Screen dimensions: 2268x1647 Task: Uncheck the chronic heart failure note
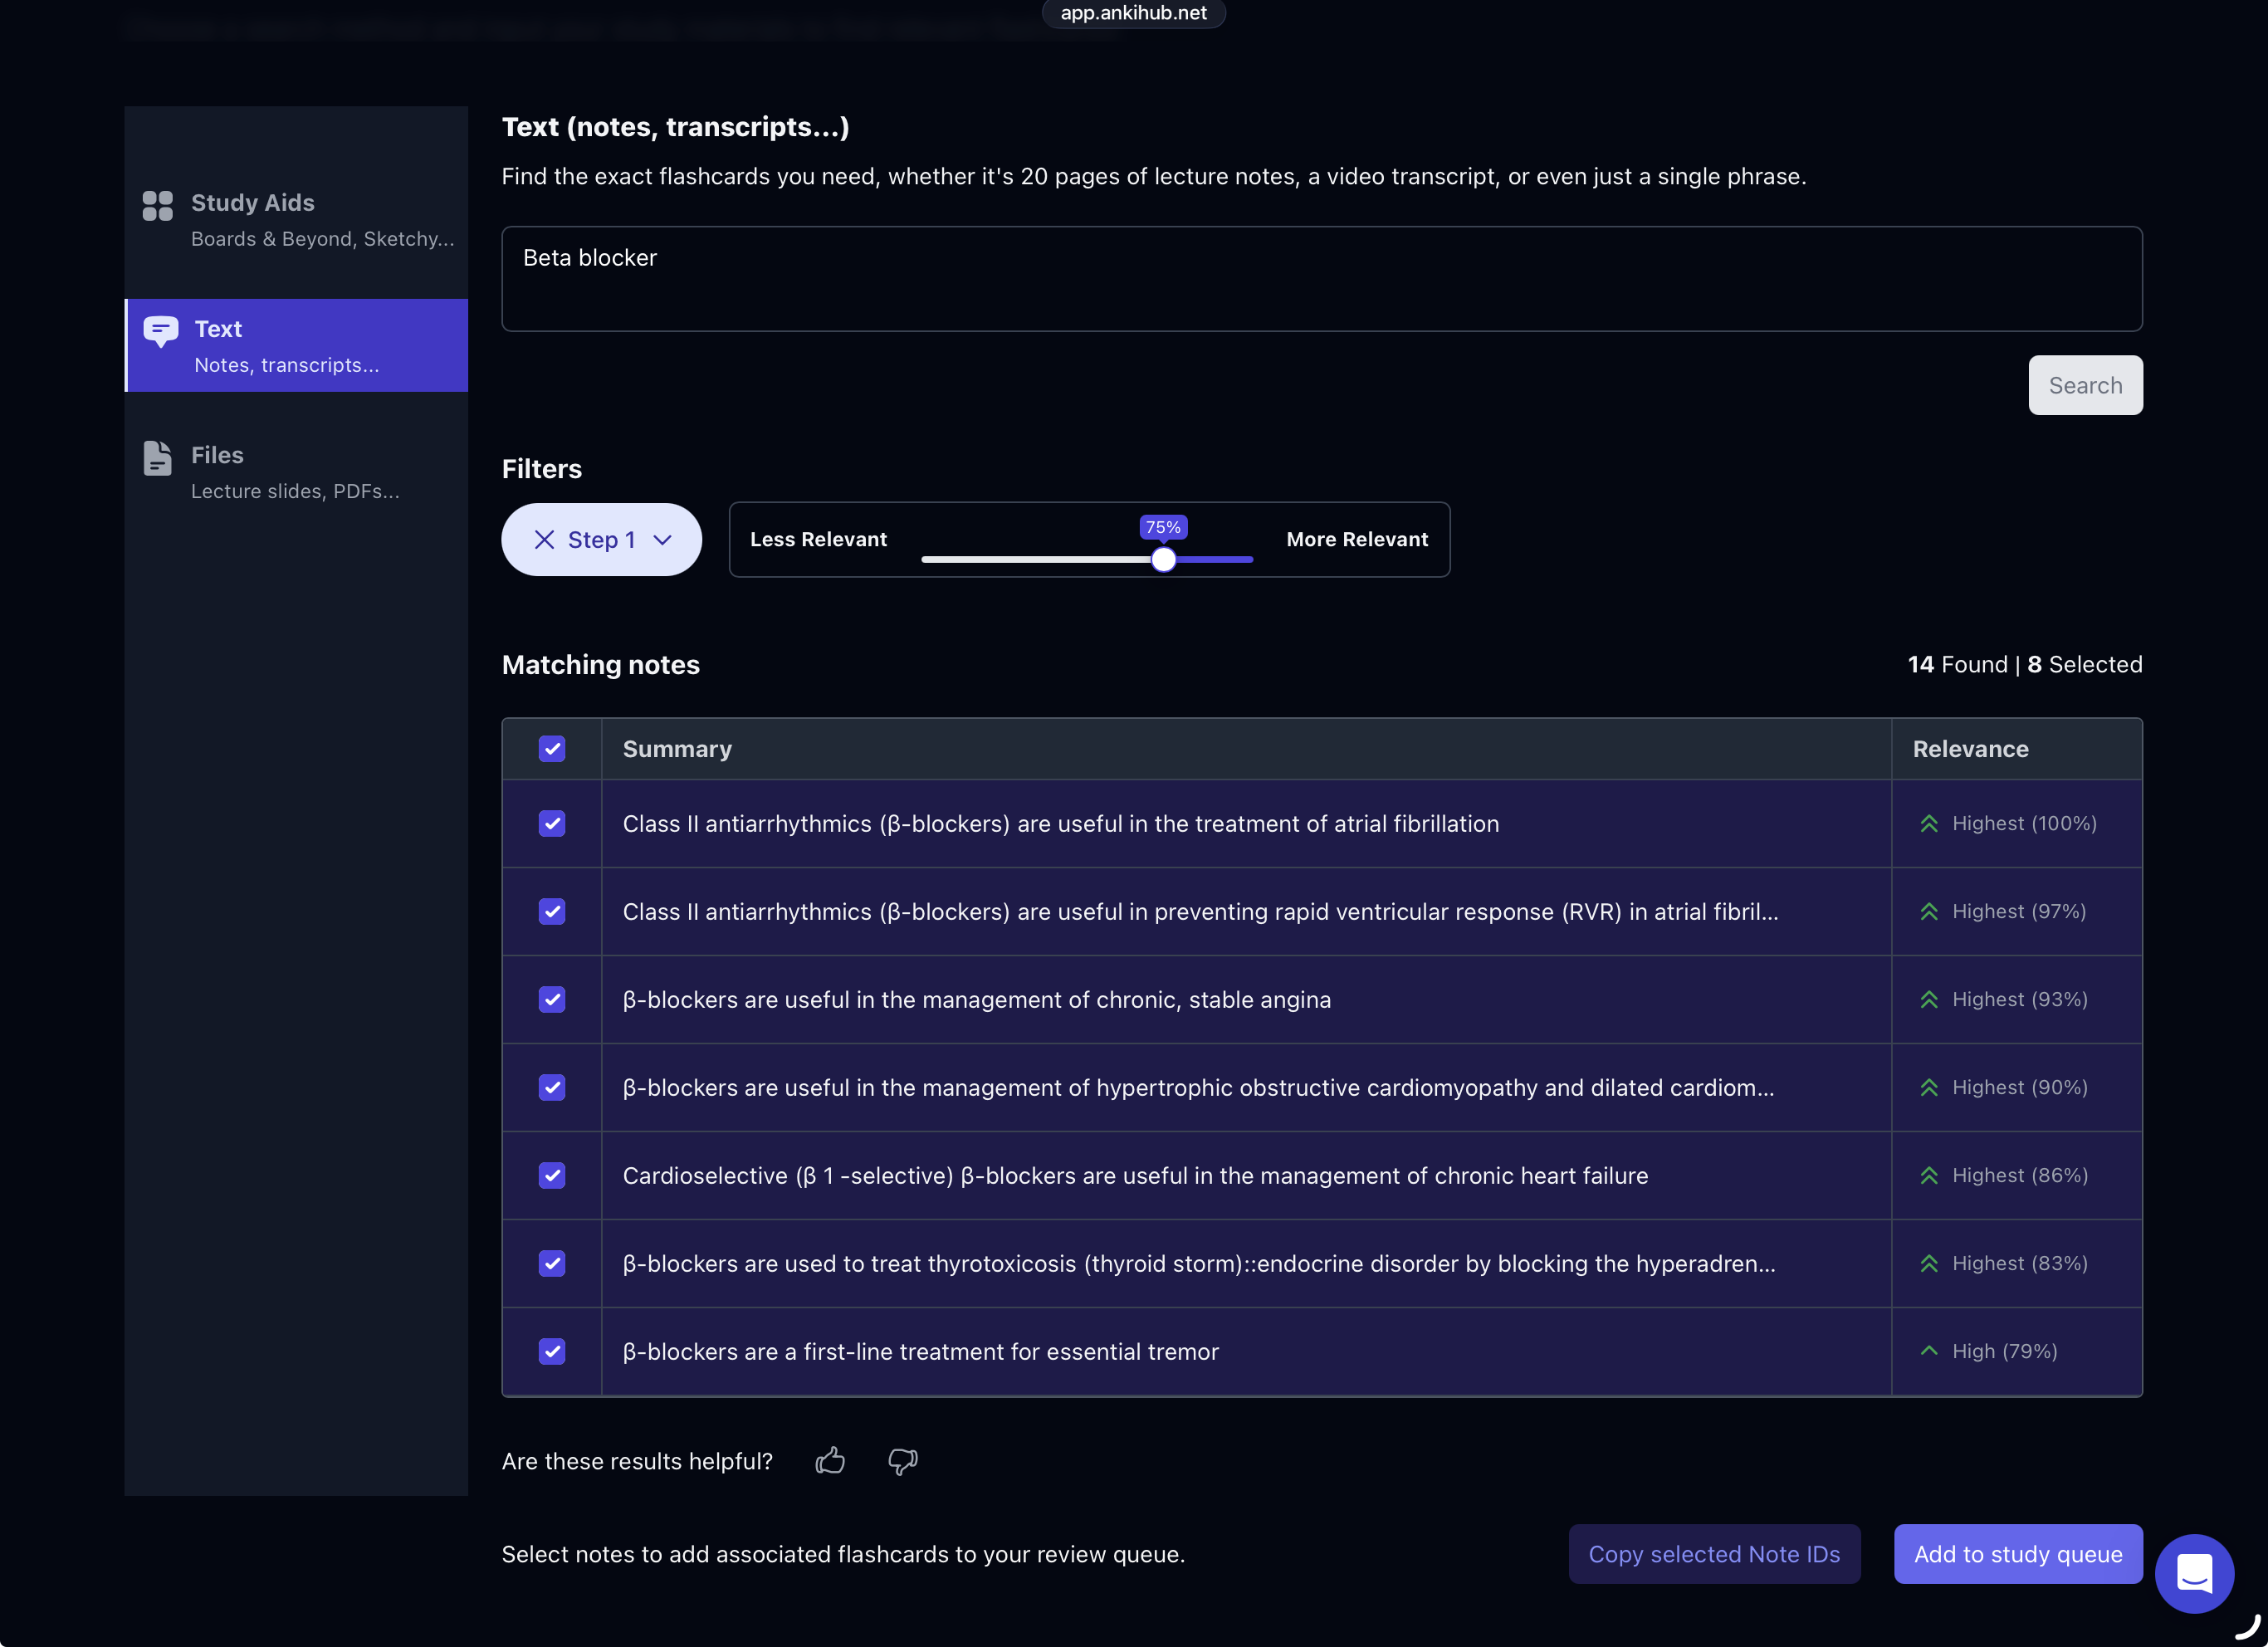pyautogui.click(x=552, y=1176)
